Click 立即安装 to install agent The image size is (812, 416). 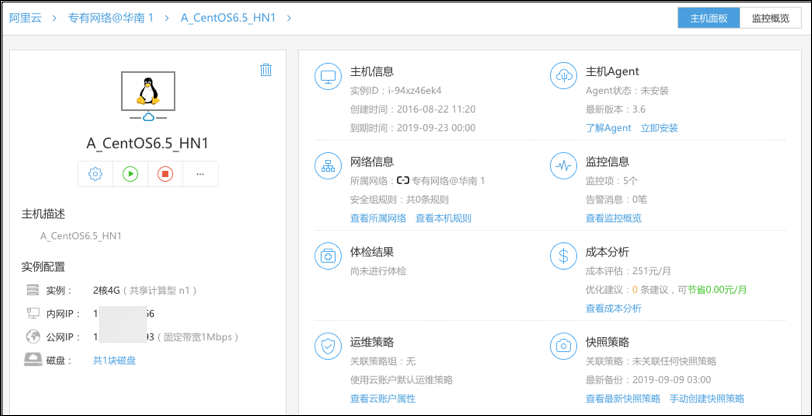pos(659,128)
